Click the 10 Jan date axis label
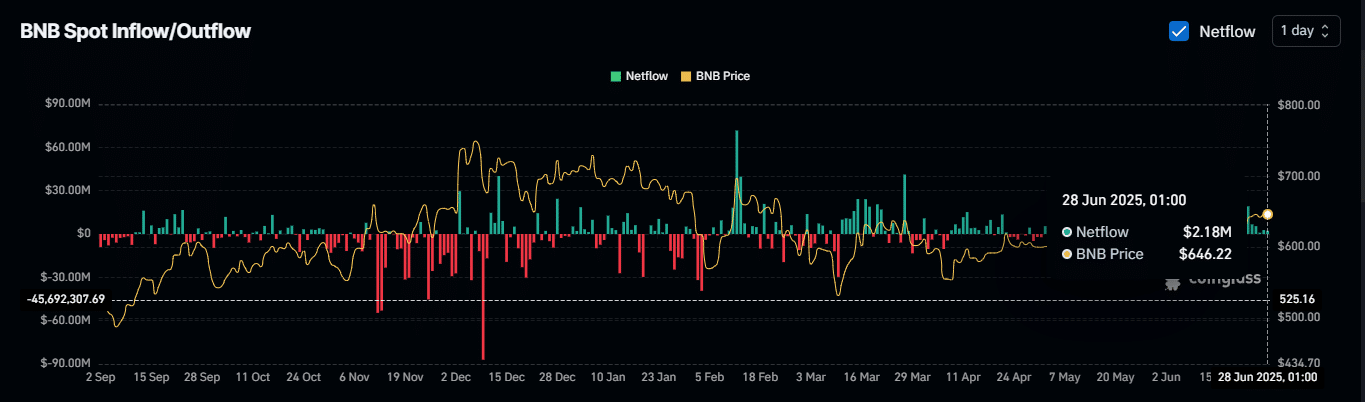This screenshot has width=1365, height=402. [608, 378]
